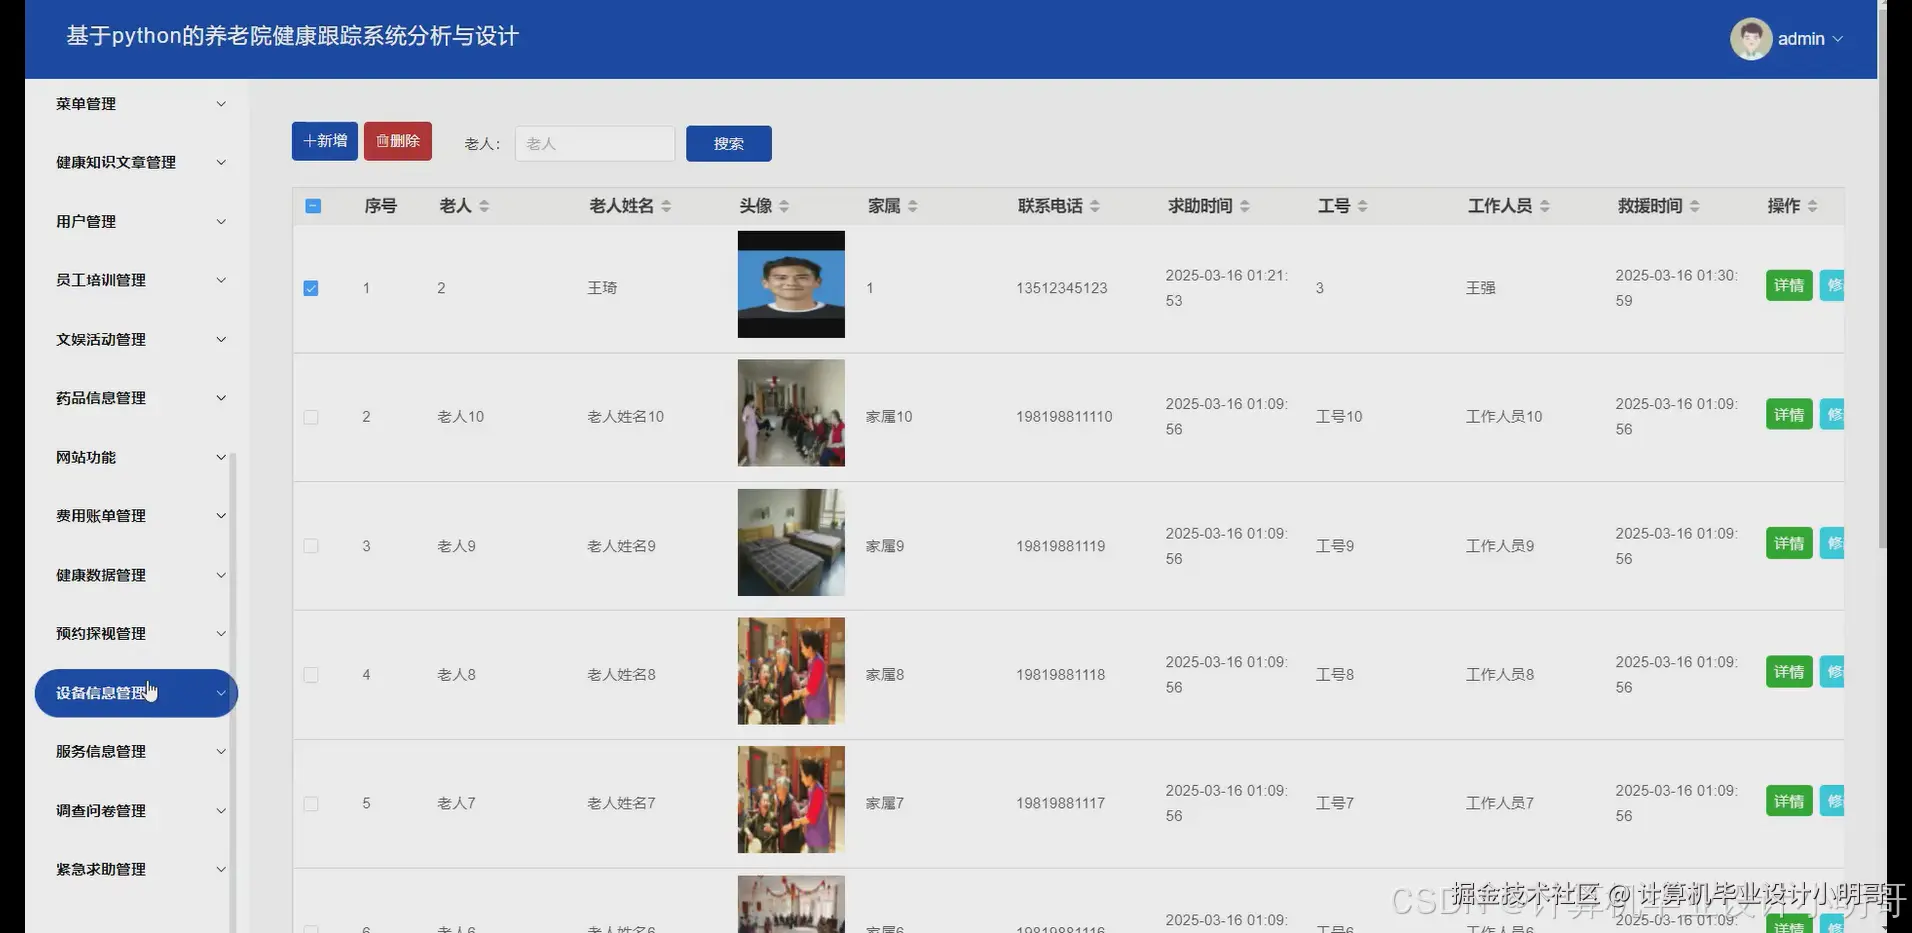
Task: Click the sort icon beside 工号
Action: (1363, 206)
